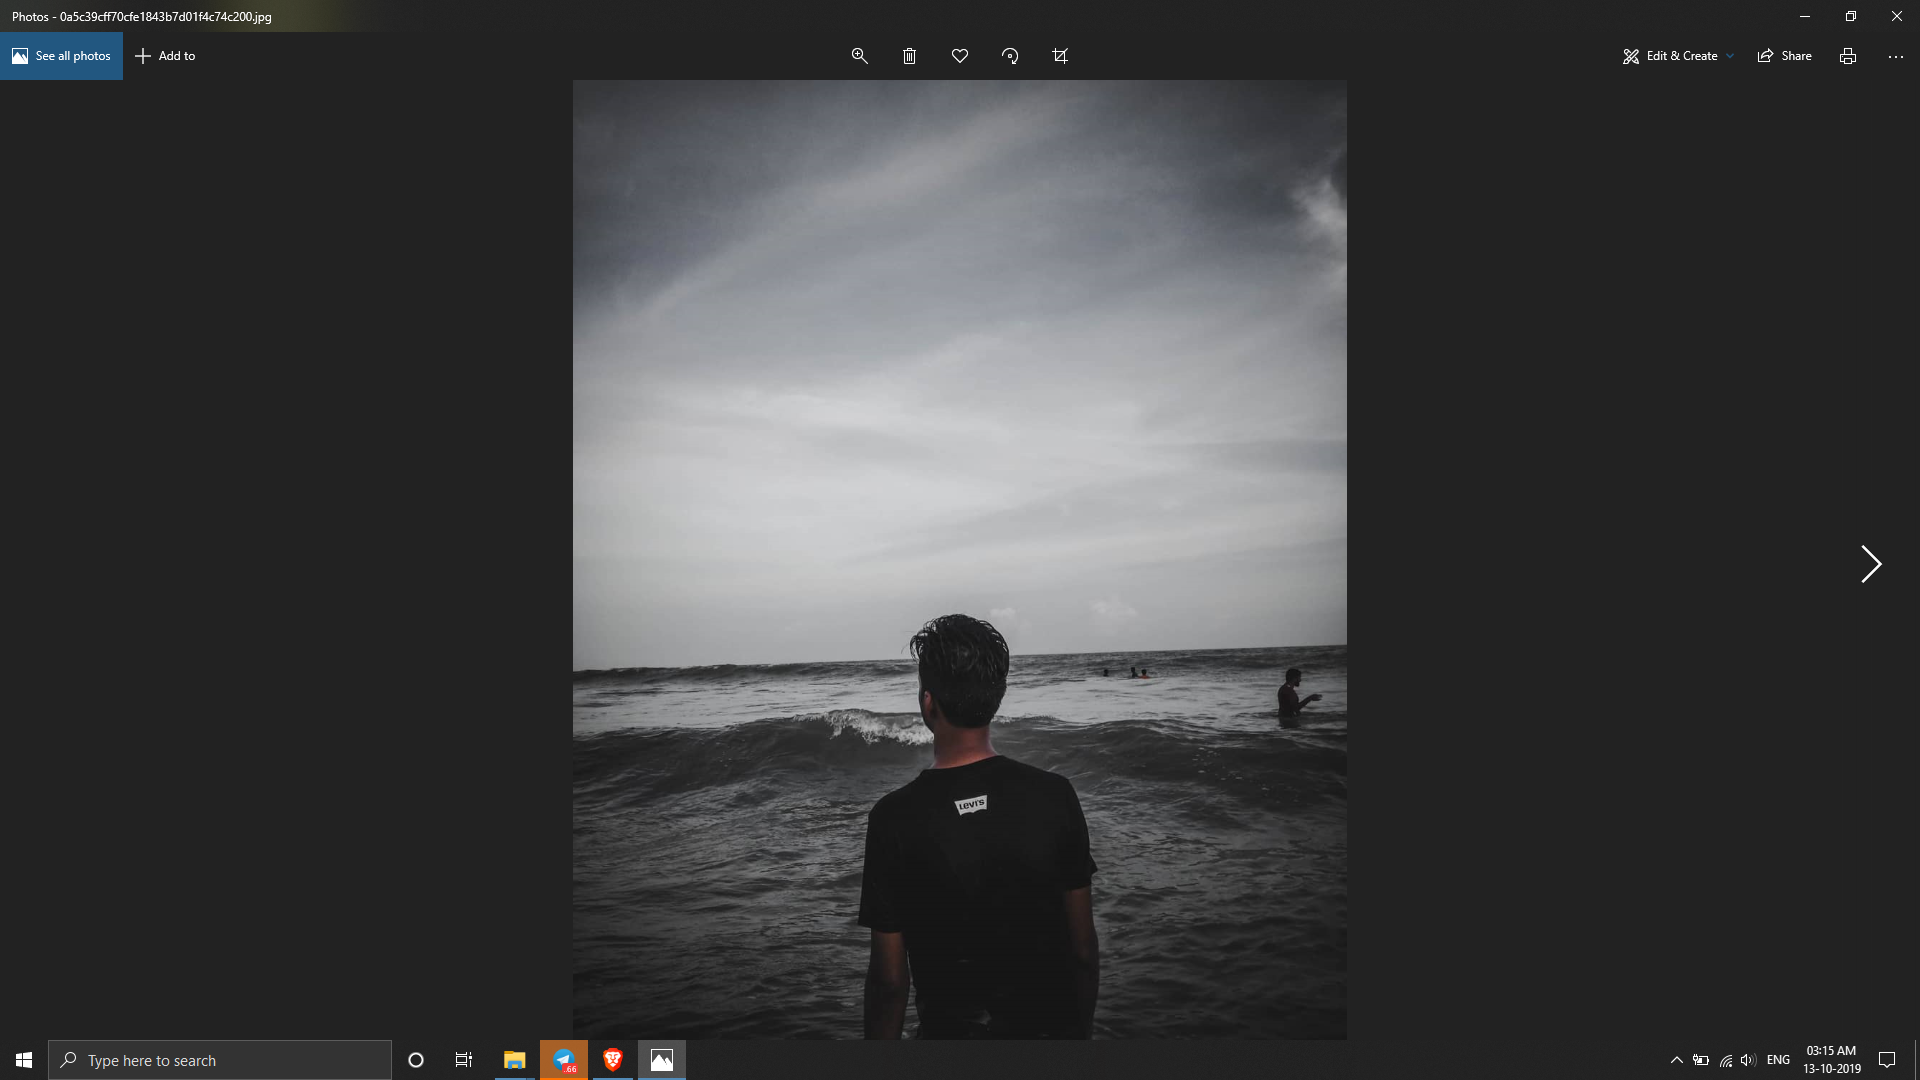Click the taskbar search box
This screenshot has width=1920, height=1080.
click(220, 1059)
